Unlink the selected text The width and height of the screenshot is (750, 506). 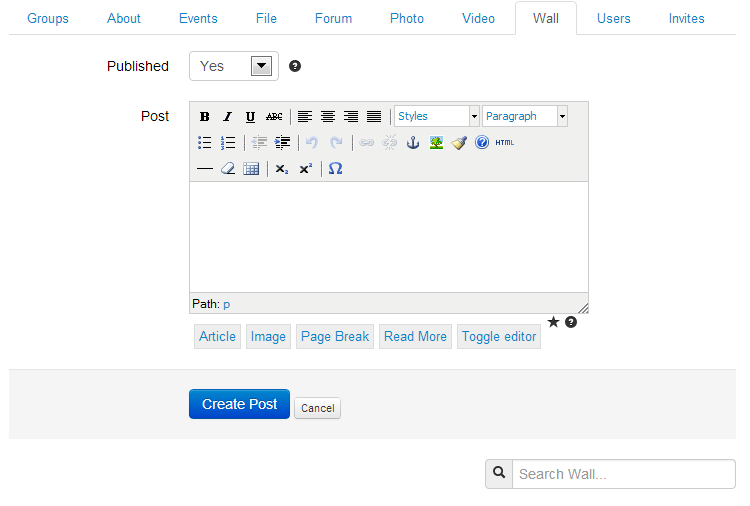(389, 143)
